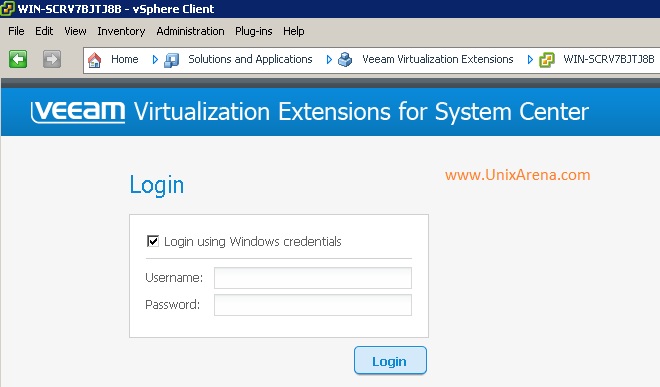This screenshot has width=660, height=387.
Task: Open the Edit menu
Action: pos(44,31)
